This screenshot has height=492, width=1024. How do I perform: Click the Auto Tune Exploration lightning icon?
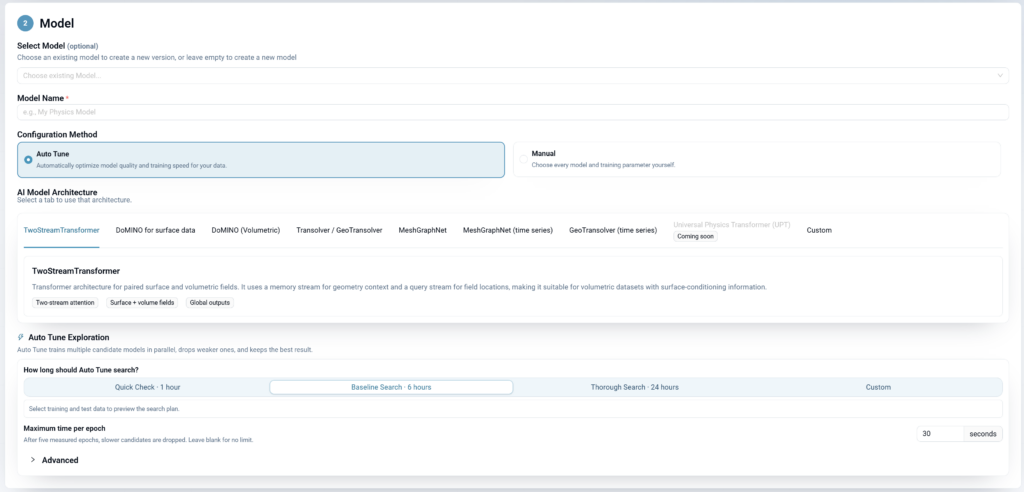click(x=21, y=337)
